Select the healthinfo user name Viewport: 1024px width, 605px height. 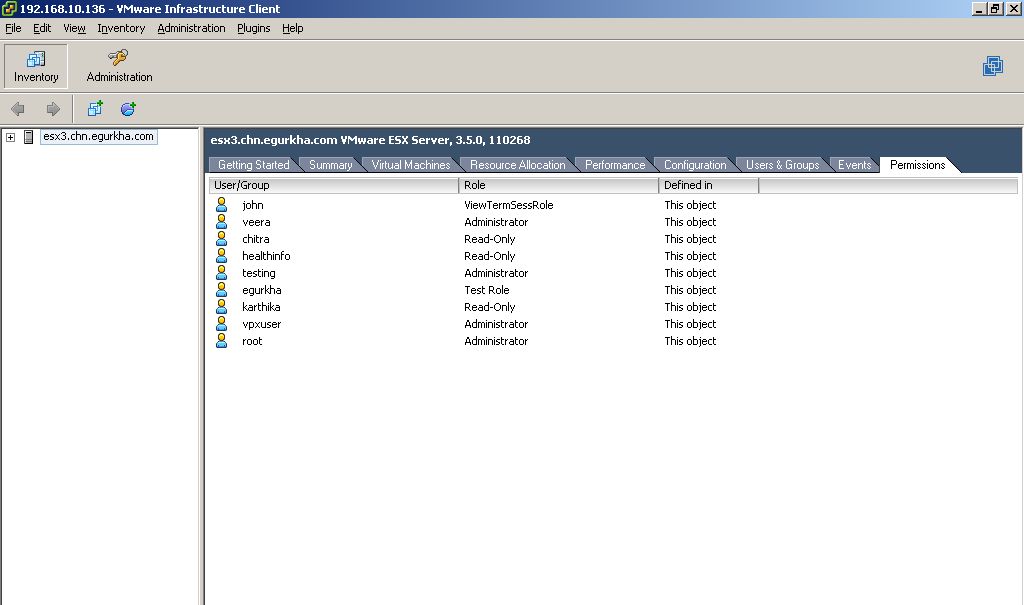[x=266, y=255]
